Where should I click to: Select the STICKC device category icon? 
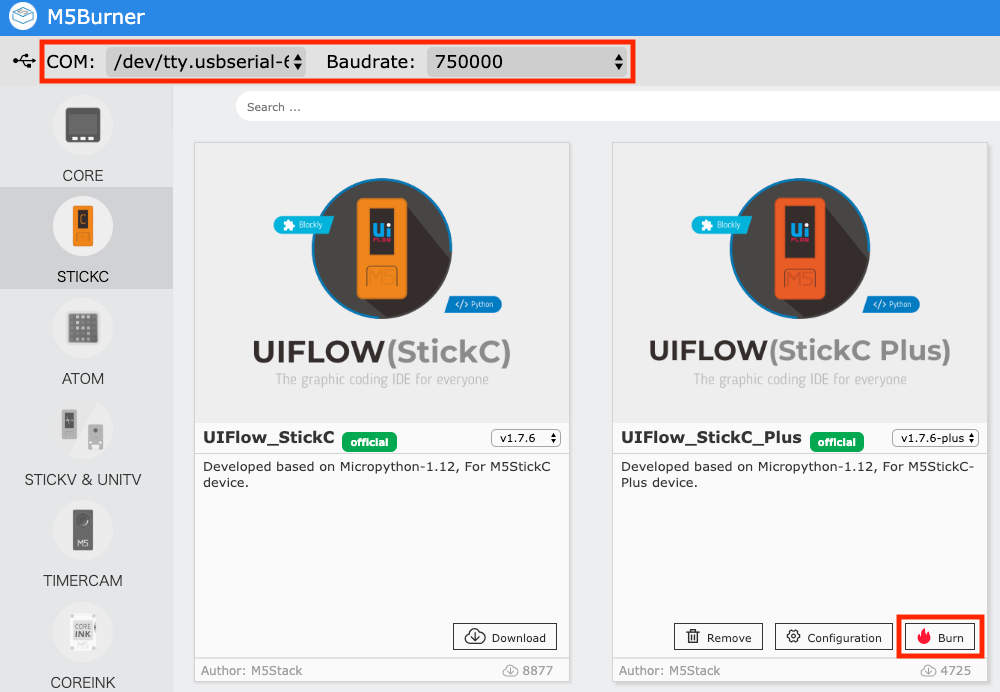pyautogui.click(x=83, y=226)
